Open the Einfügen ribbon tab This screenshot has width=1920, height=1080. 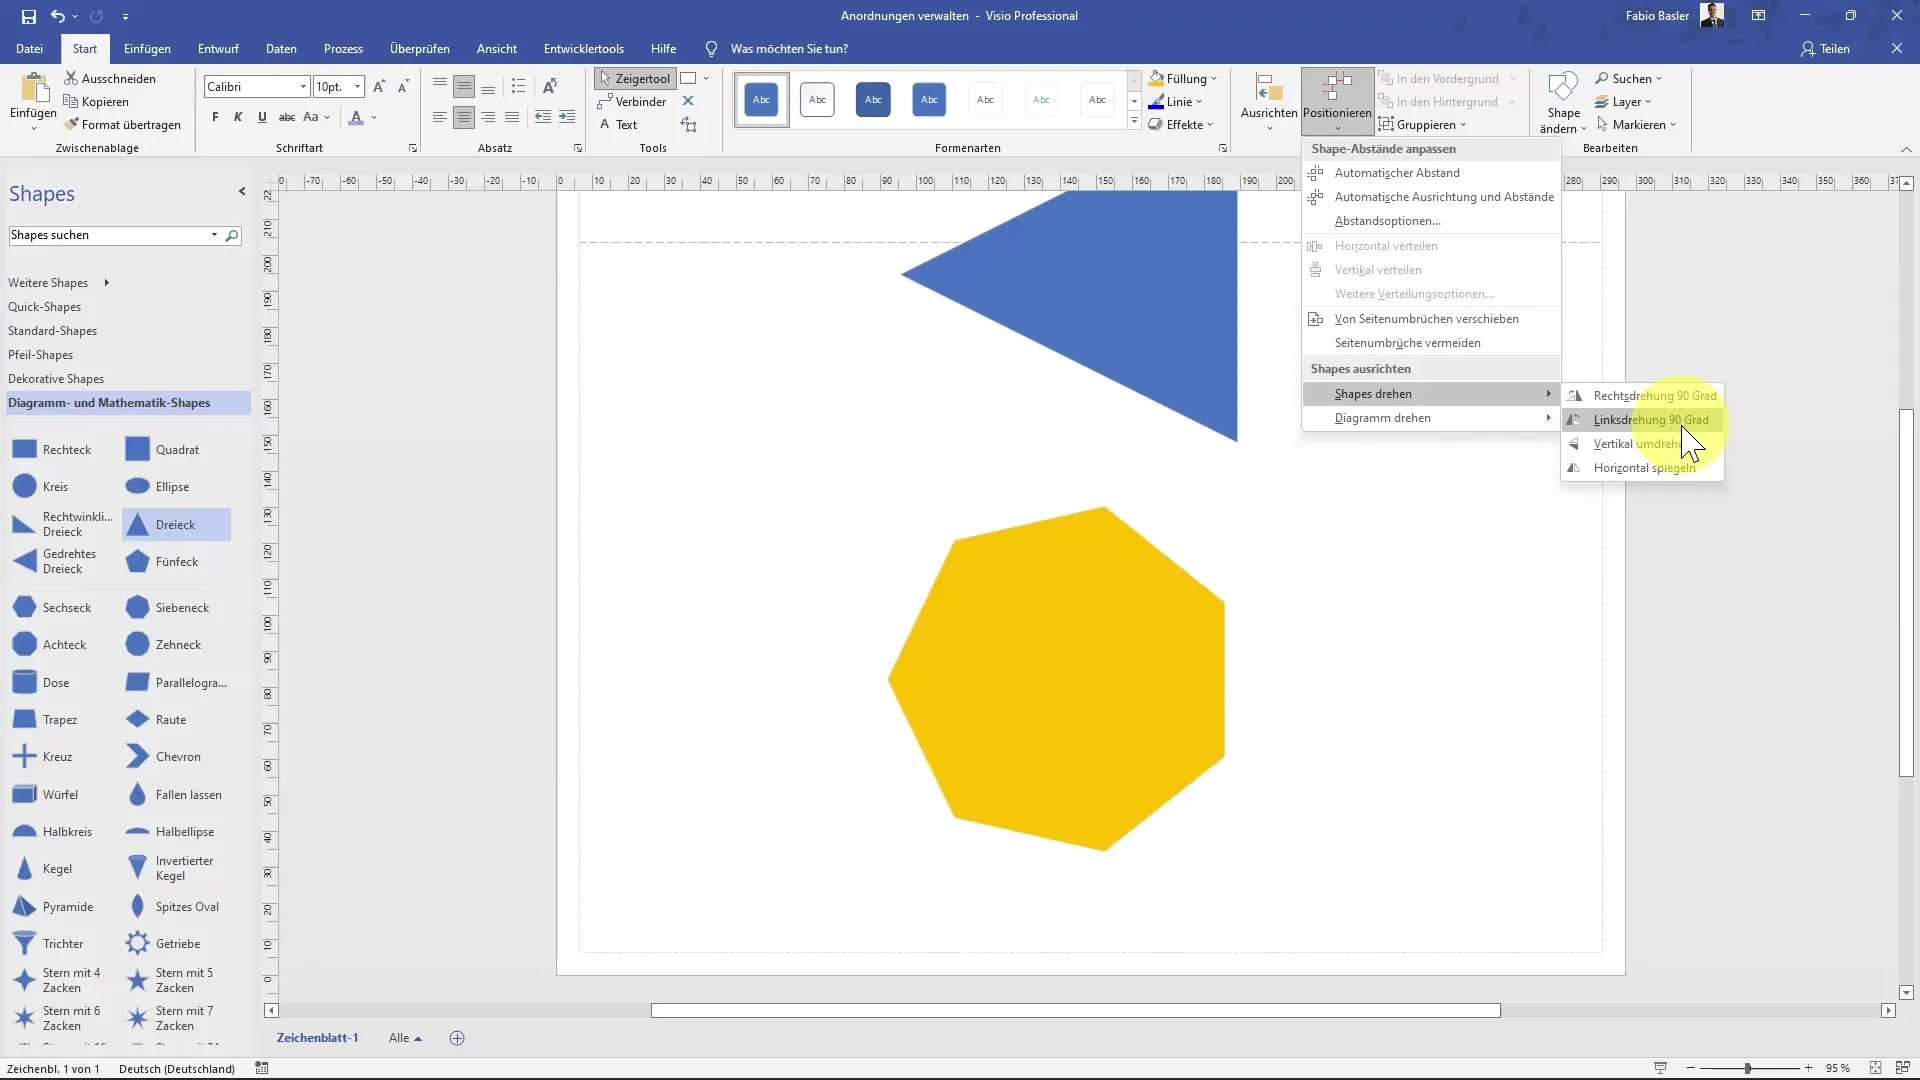(x=147, y=48)
